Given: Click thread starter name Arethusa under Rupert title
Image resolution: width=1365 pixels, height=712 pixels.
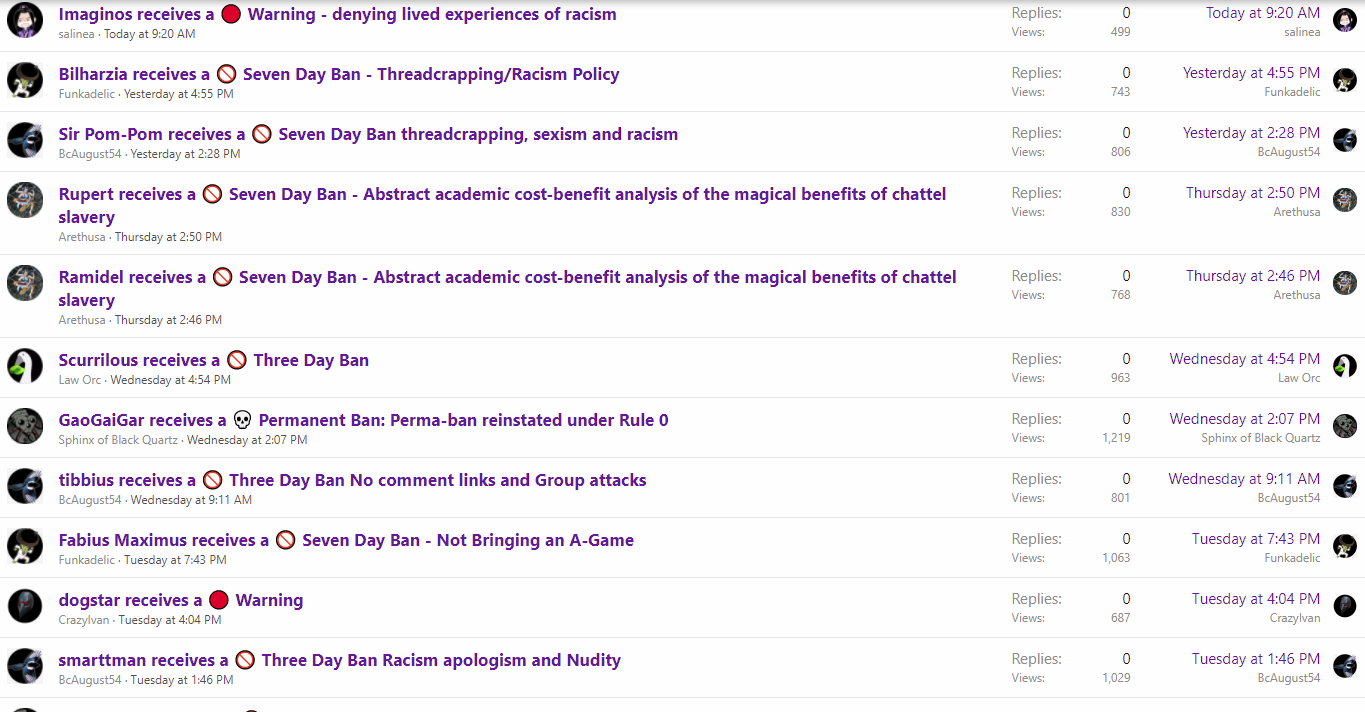Looking at the screenshot, I should [x=82, y=237].
